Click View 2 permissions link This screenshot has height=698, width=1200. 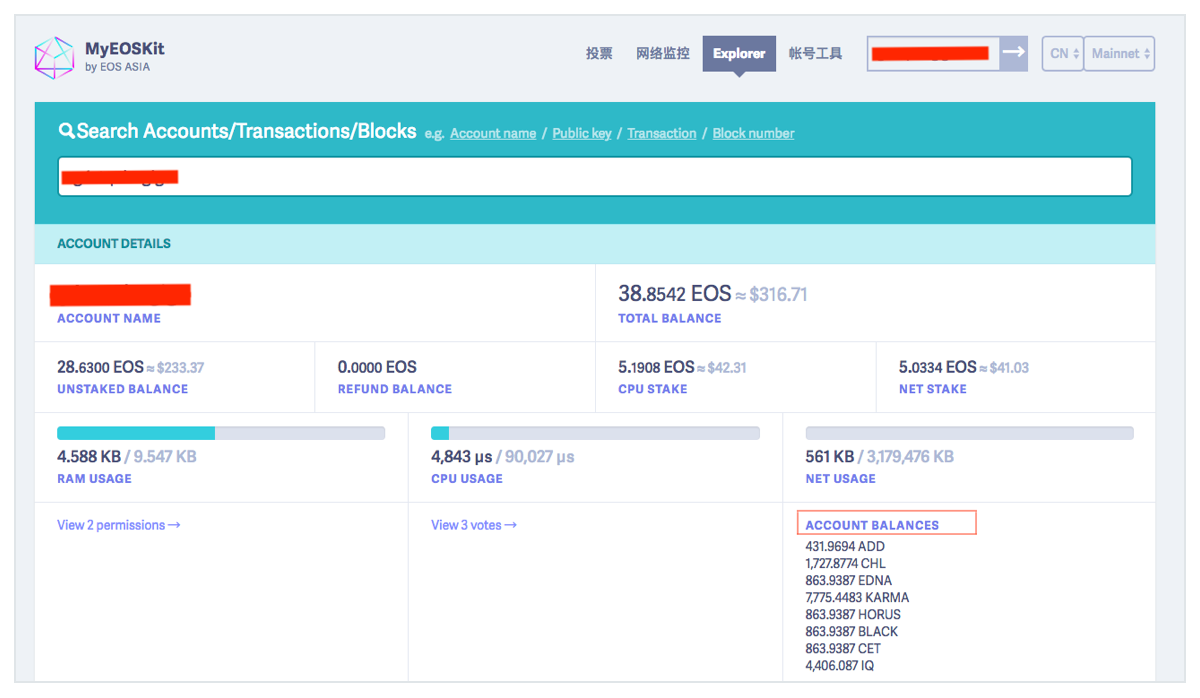click(118, 524)
